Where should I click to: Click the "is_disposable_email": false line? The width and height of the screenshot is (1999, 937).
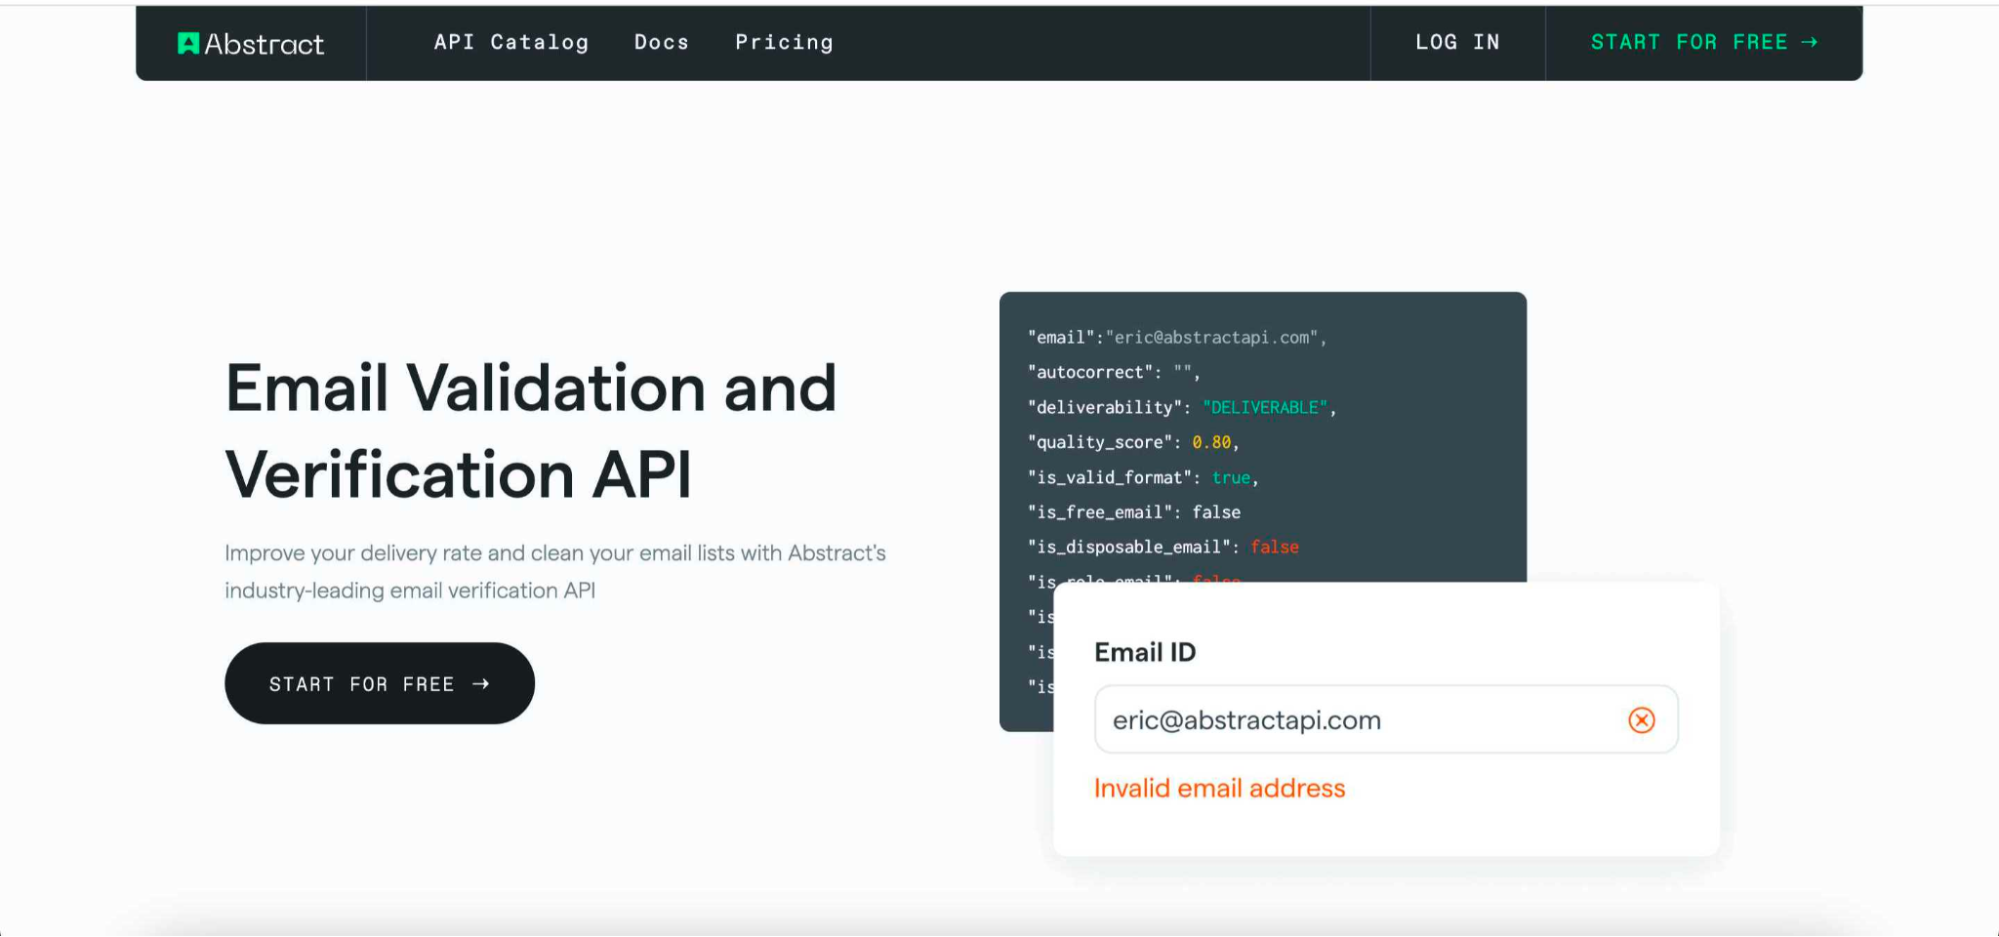tap(1163, 547)
